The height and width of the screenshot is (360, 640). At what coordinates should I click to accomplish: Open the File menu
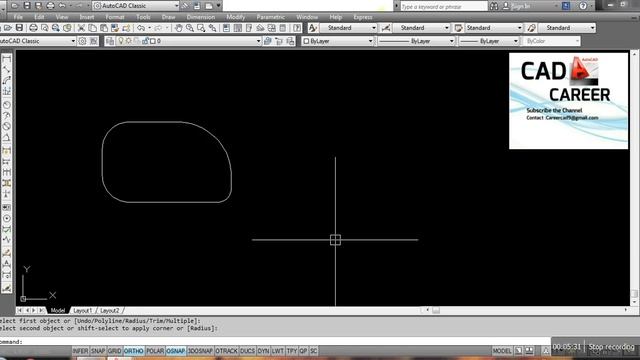coord(18,17)
